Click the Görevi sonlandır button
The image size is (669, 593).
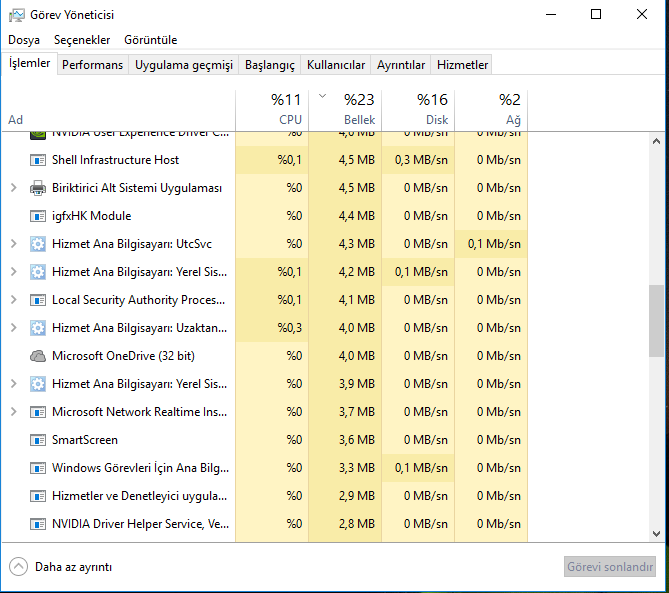click(x=610, y=567)
